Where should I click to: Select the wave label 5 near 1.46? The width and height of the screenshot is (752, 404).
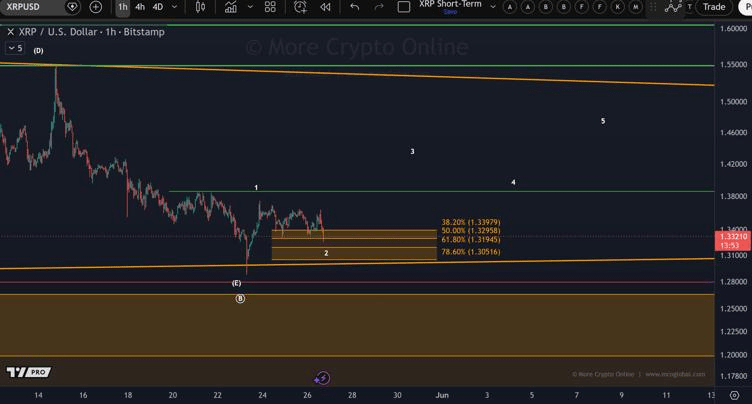click(603, 121)
